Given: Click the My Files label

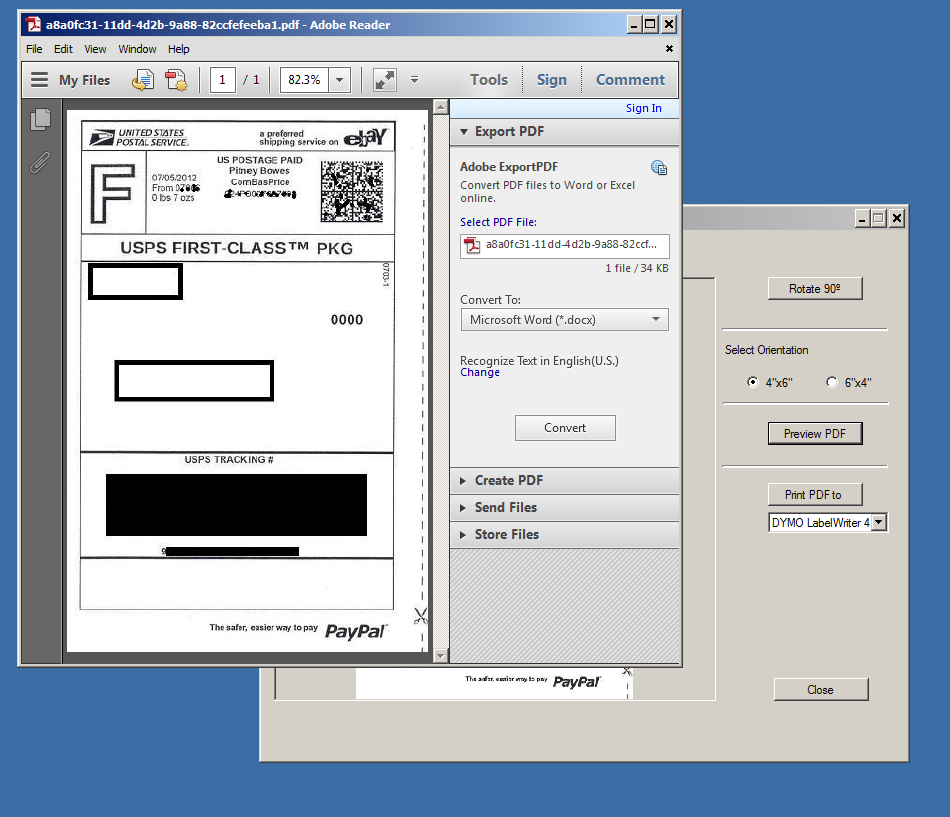Looking at the screenshot, I should pos(84,80).
